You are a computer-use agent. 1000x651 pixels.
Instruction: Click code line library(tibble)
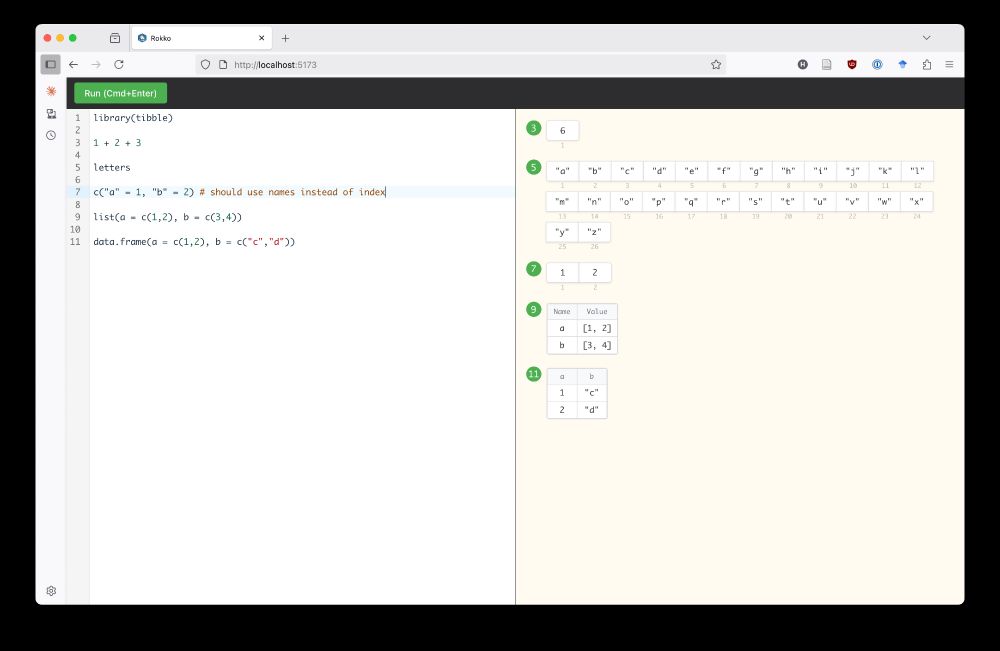[133, 118]
